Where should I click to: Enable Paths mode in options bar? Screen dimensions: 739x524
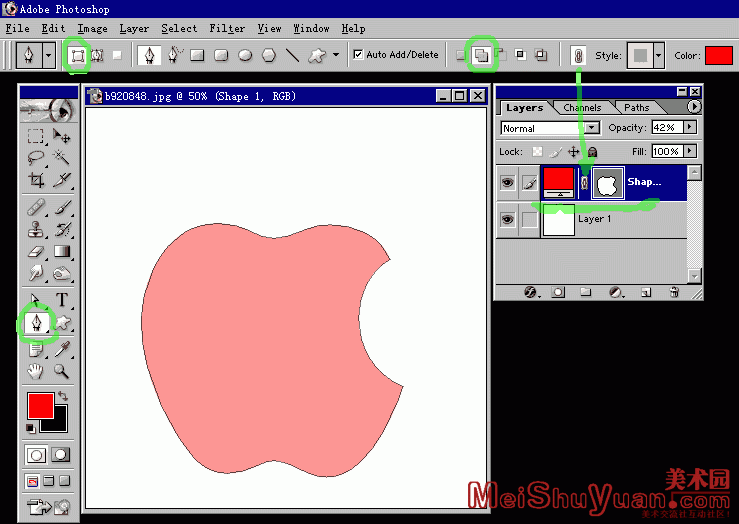pos(98,56)
